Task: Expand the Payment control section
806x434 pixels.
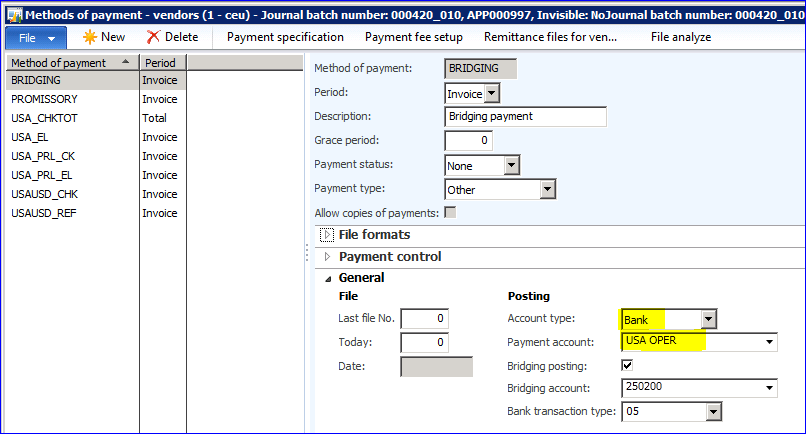Action: click(326, 257)
